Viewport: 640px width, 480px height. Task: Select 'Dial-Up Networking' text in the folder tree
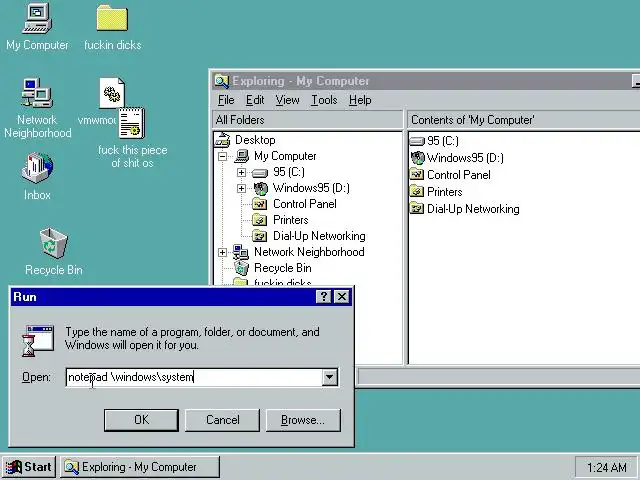coord(319,236)
